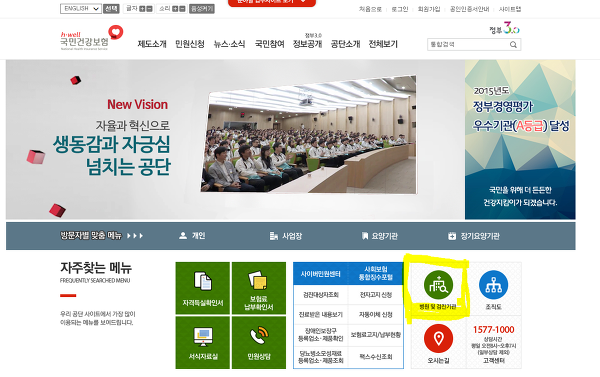This screenshot has width=600, height=377.
Task: Click the 진료받은 내용보기 link
Action: point(321,315)
